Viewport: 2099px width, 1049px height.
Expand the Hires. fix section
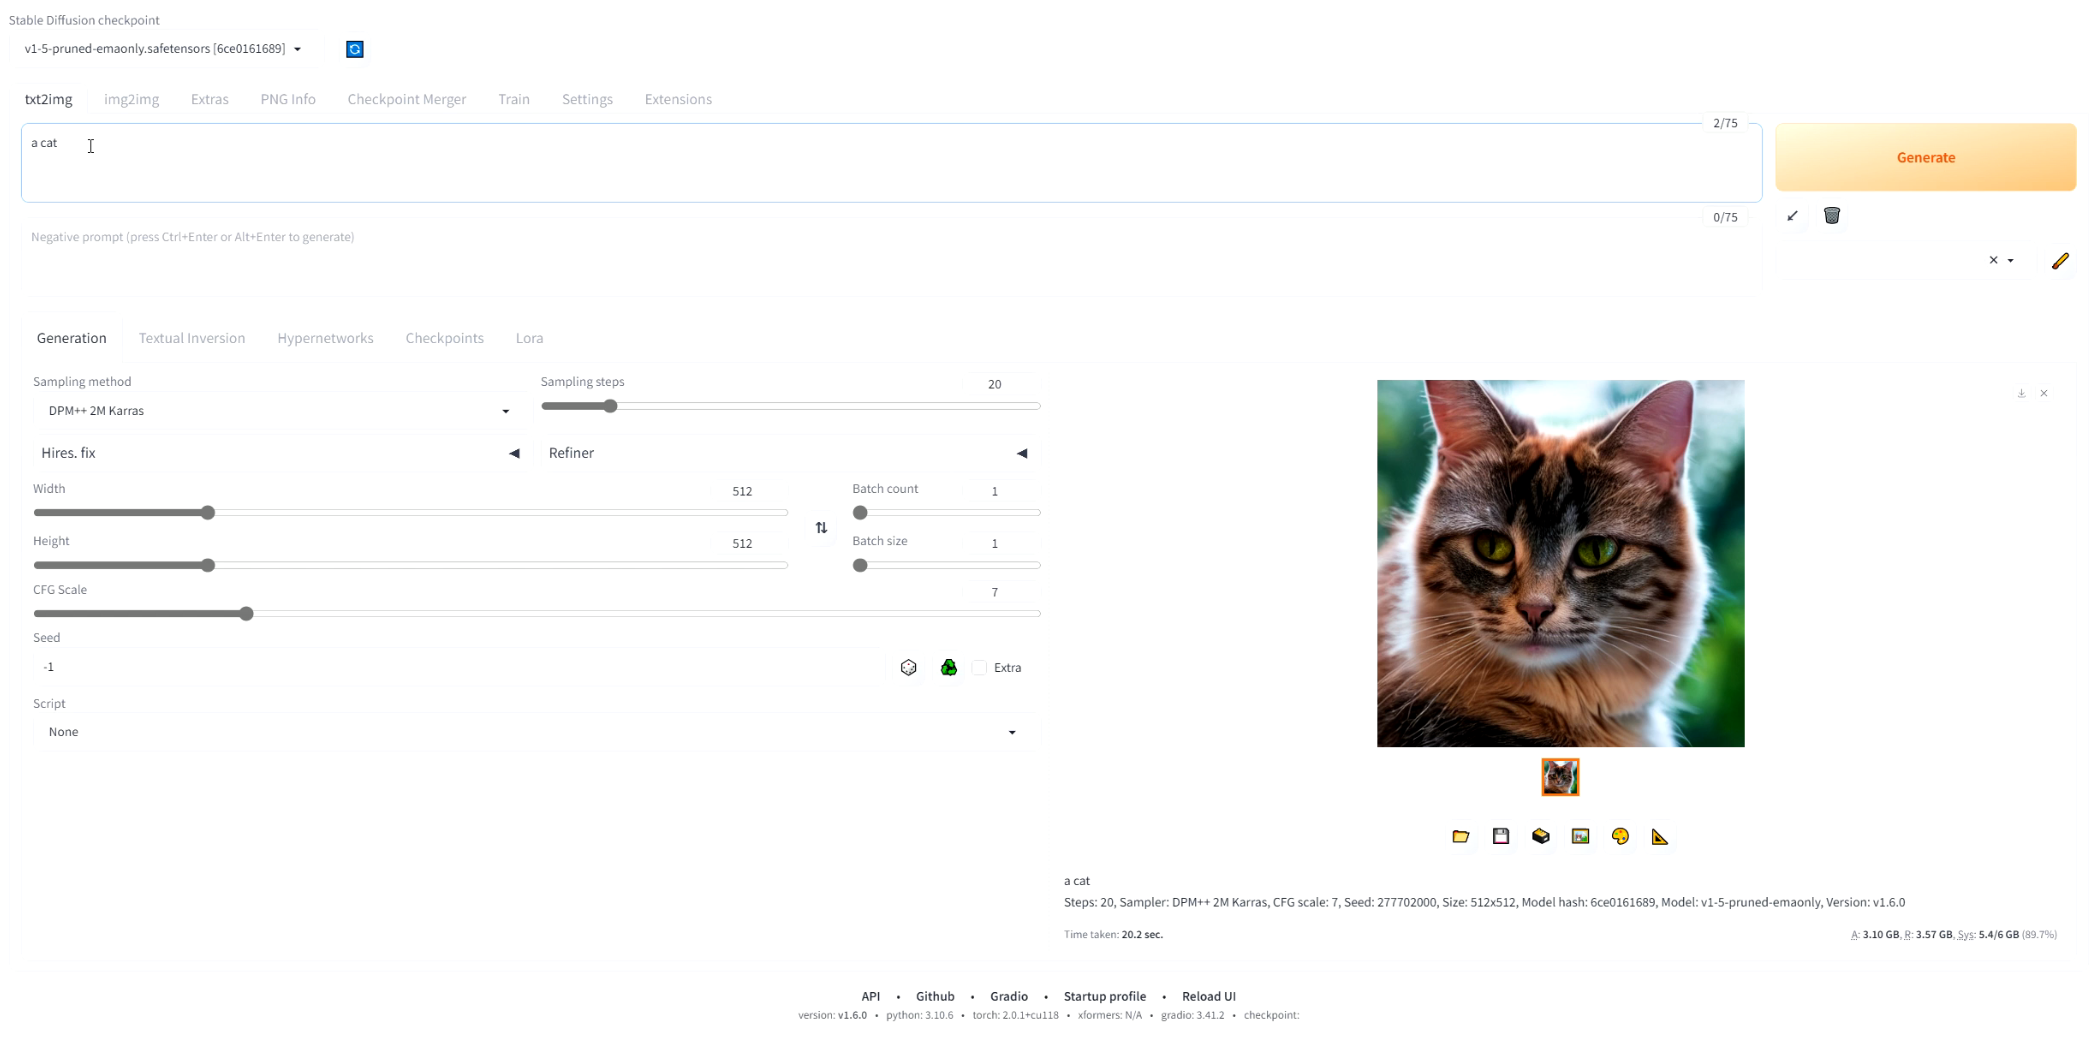point(280,453)
